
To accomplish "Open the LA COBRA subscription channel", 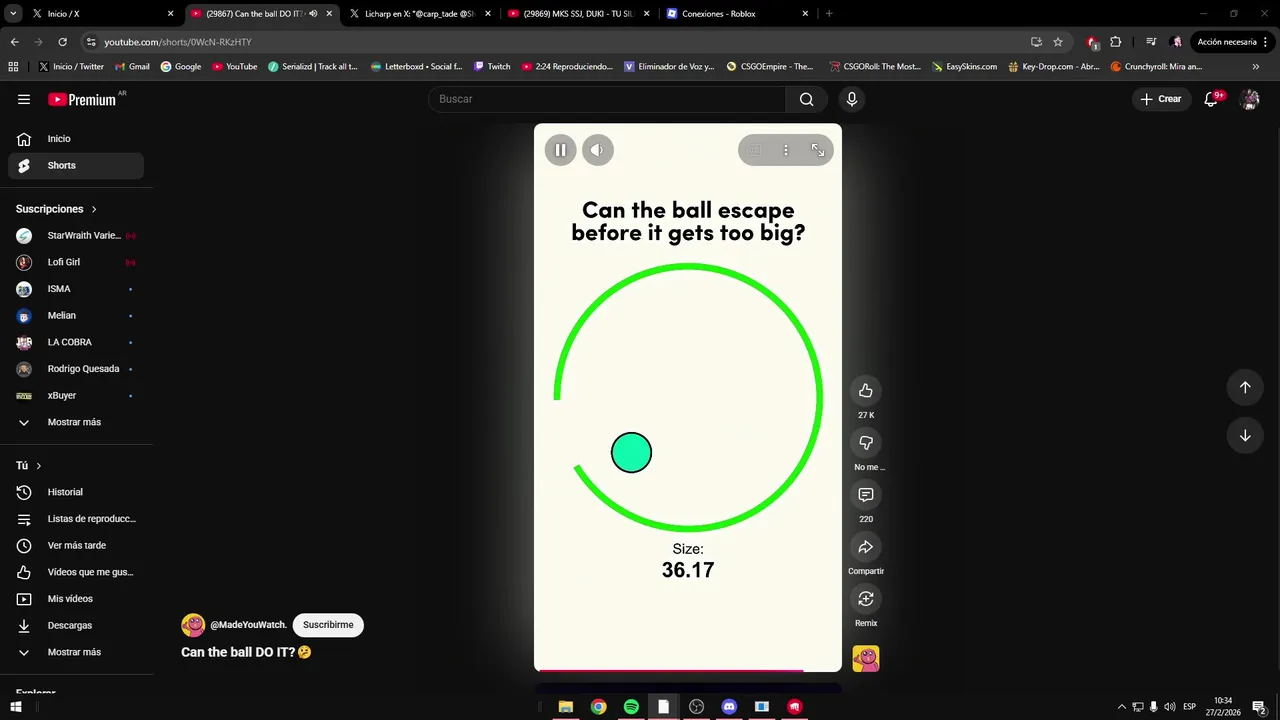I will (x=76, y=342).
